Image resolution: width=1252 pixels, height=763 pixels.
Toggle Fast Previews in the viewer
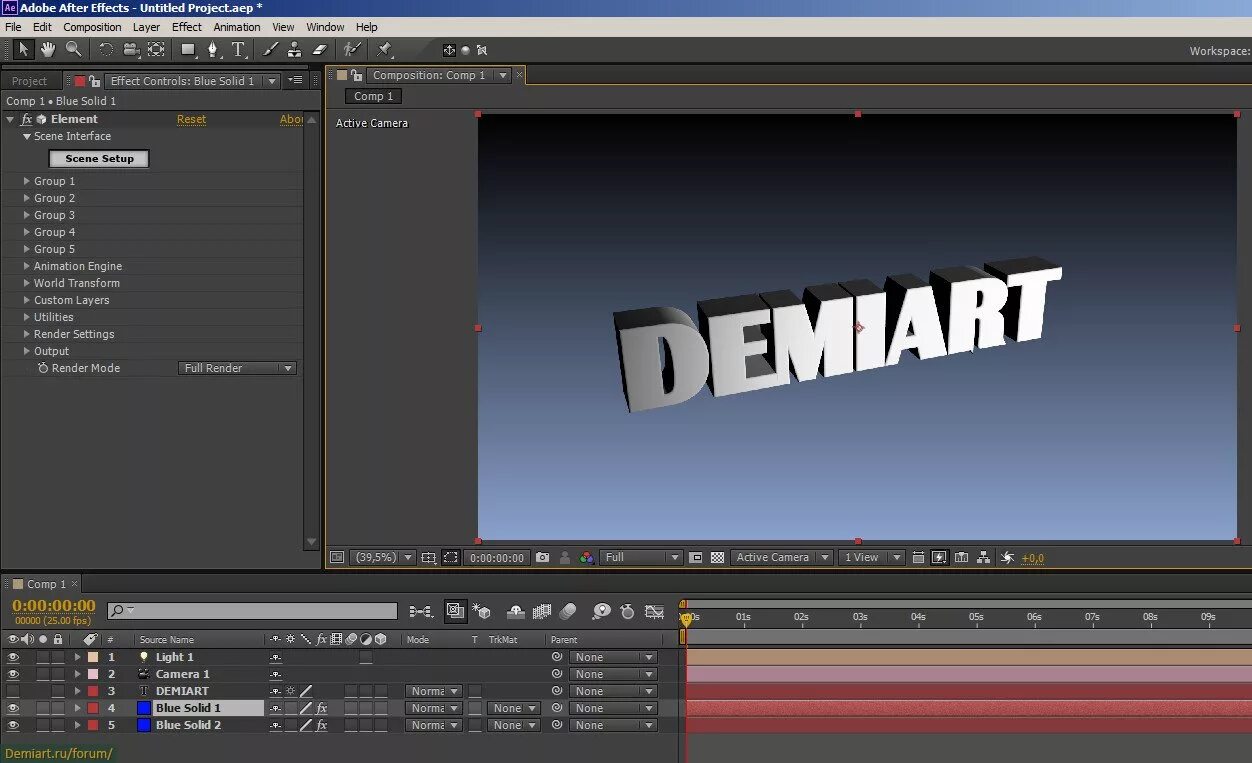click(x=939, y=557)
